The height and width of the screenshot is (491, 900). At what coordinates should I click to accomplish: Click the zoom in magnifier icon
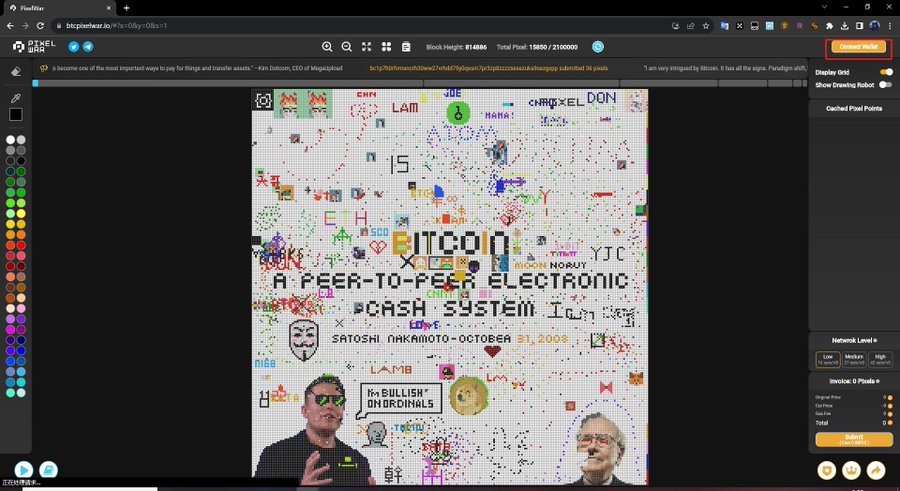point(327,47)
